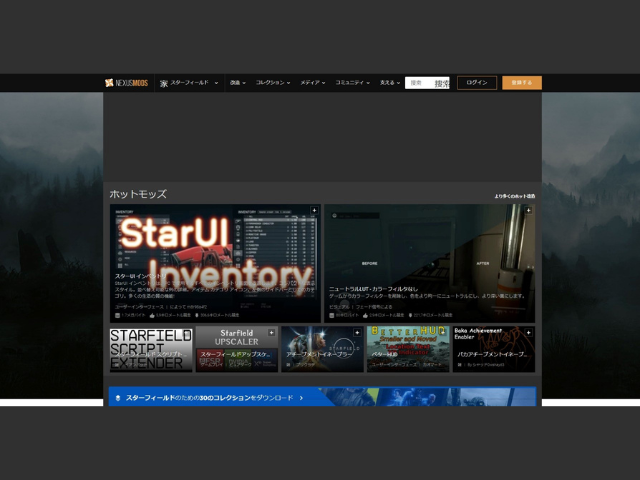Click the orange register button

point(522,83)
